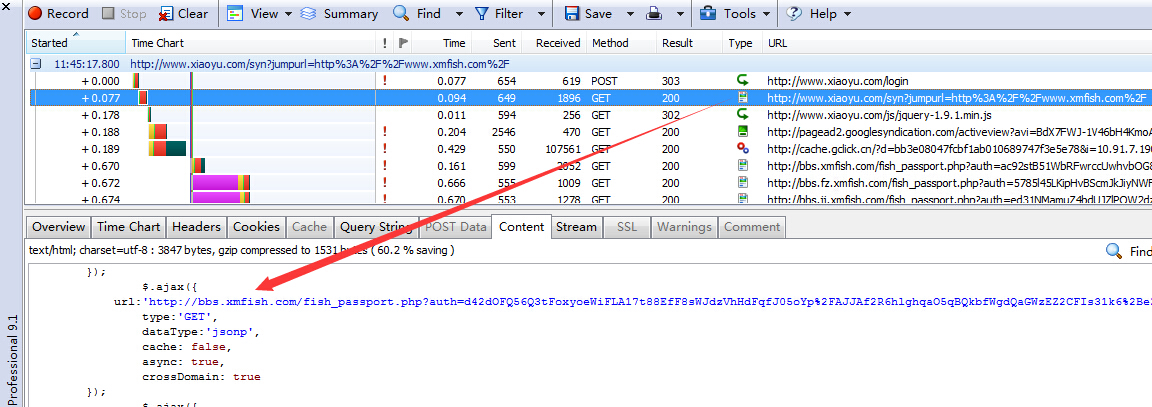Open the Help dropdown menu
The height and width of the screenshot is (407, 1152).
click(820, 14)
